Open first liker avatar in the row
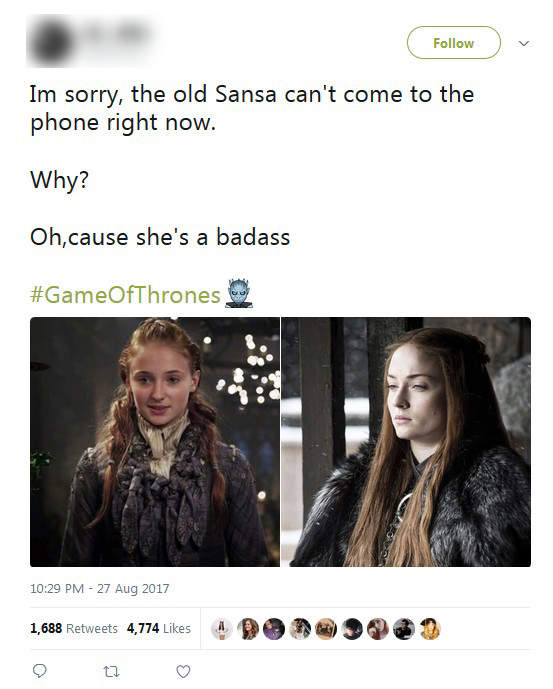 click(222, 629)
